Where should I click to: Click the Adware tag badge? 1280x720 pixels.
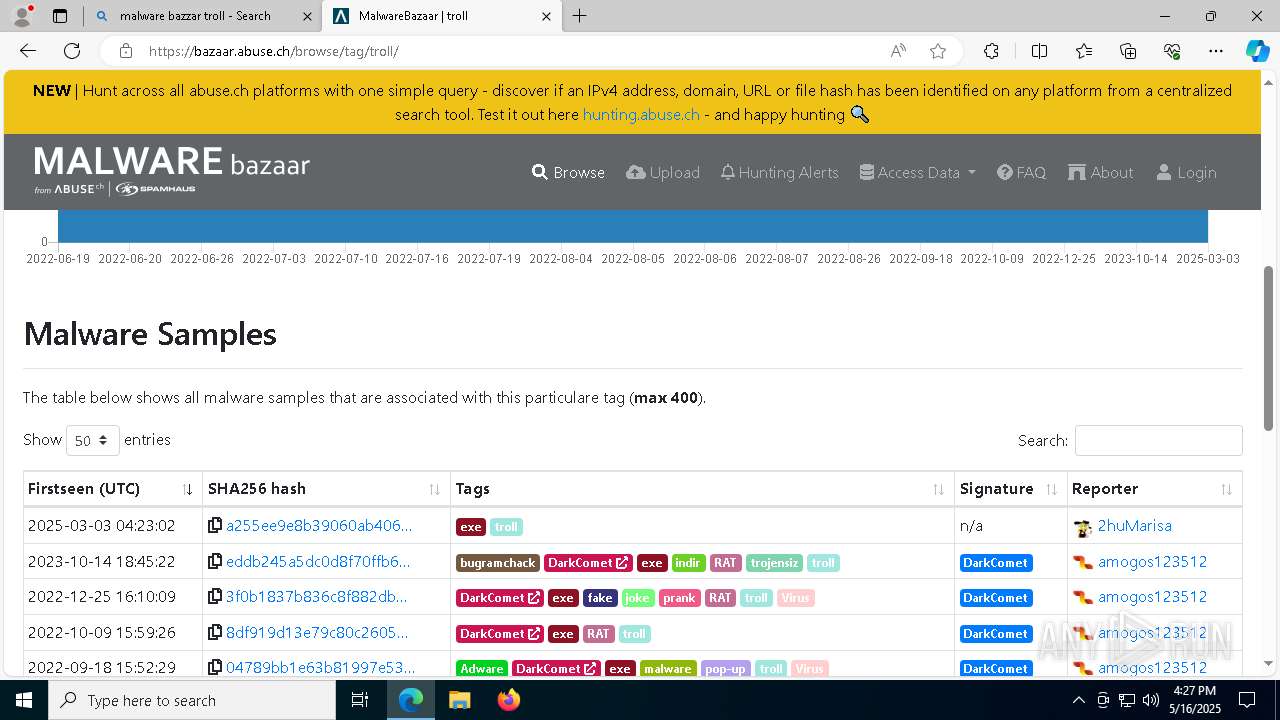(482, 668)
